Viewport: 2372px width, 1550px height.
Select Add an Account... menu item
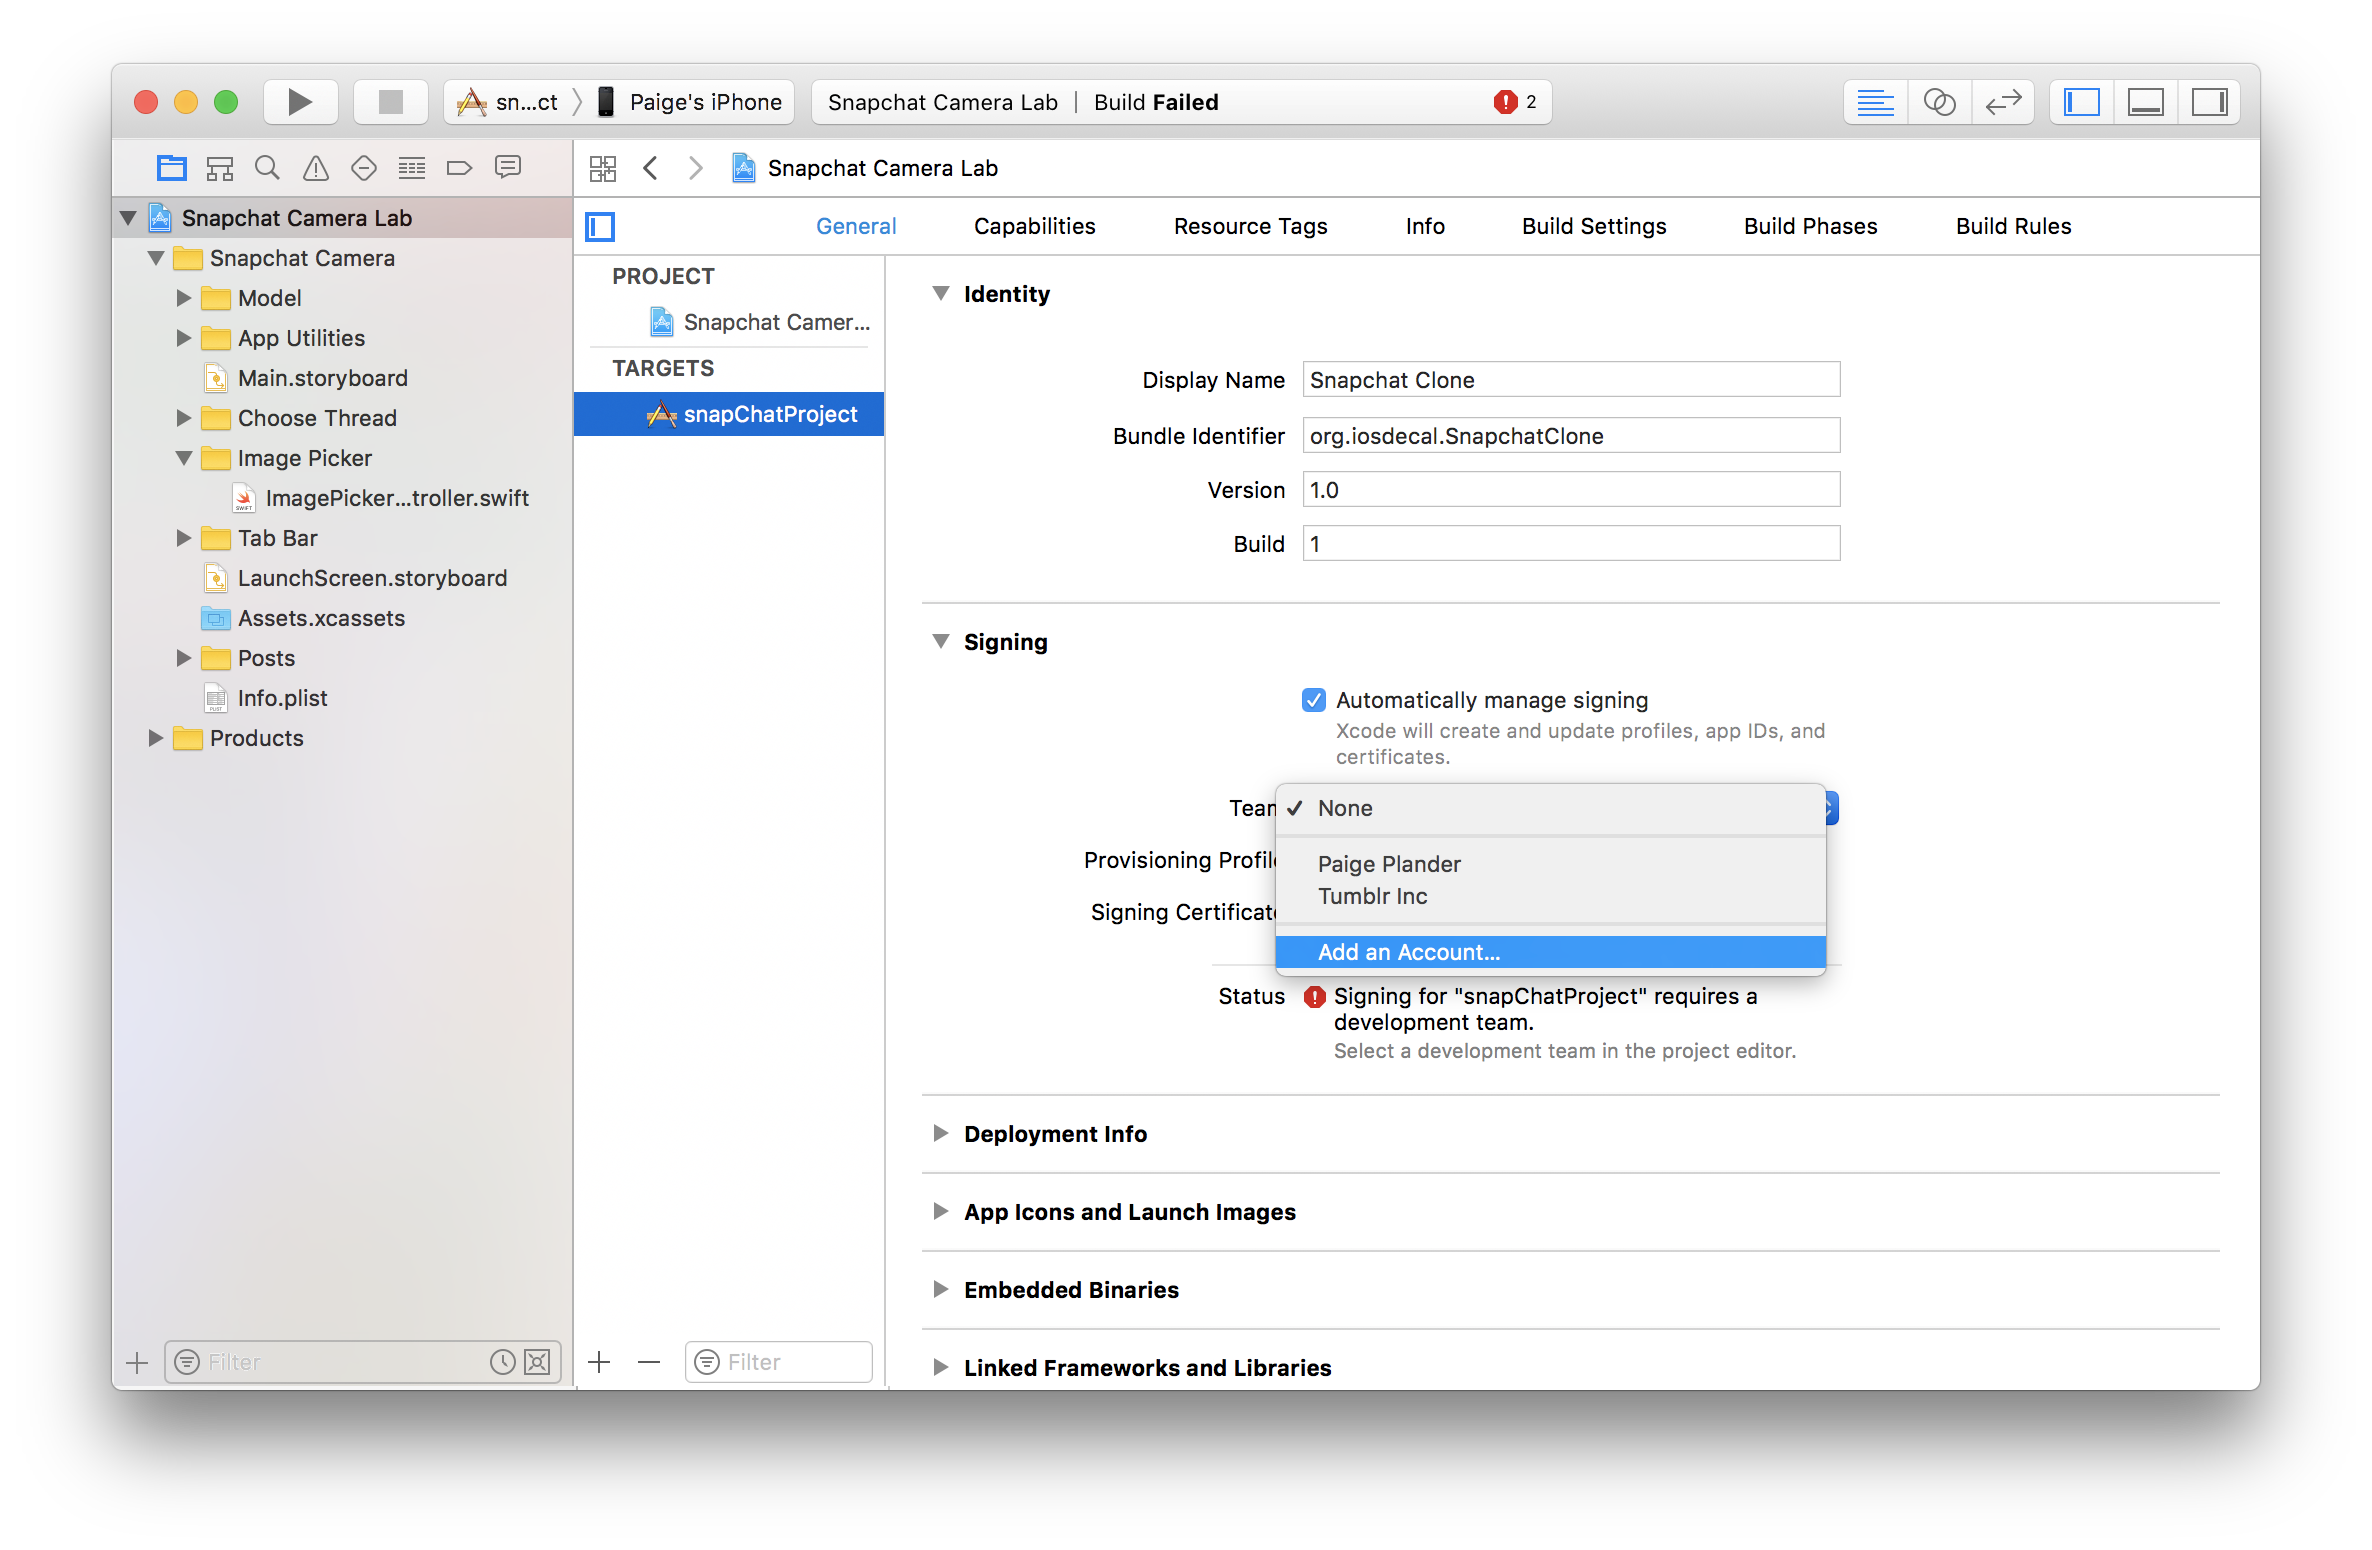[1551, 952]
